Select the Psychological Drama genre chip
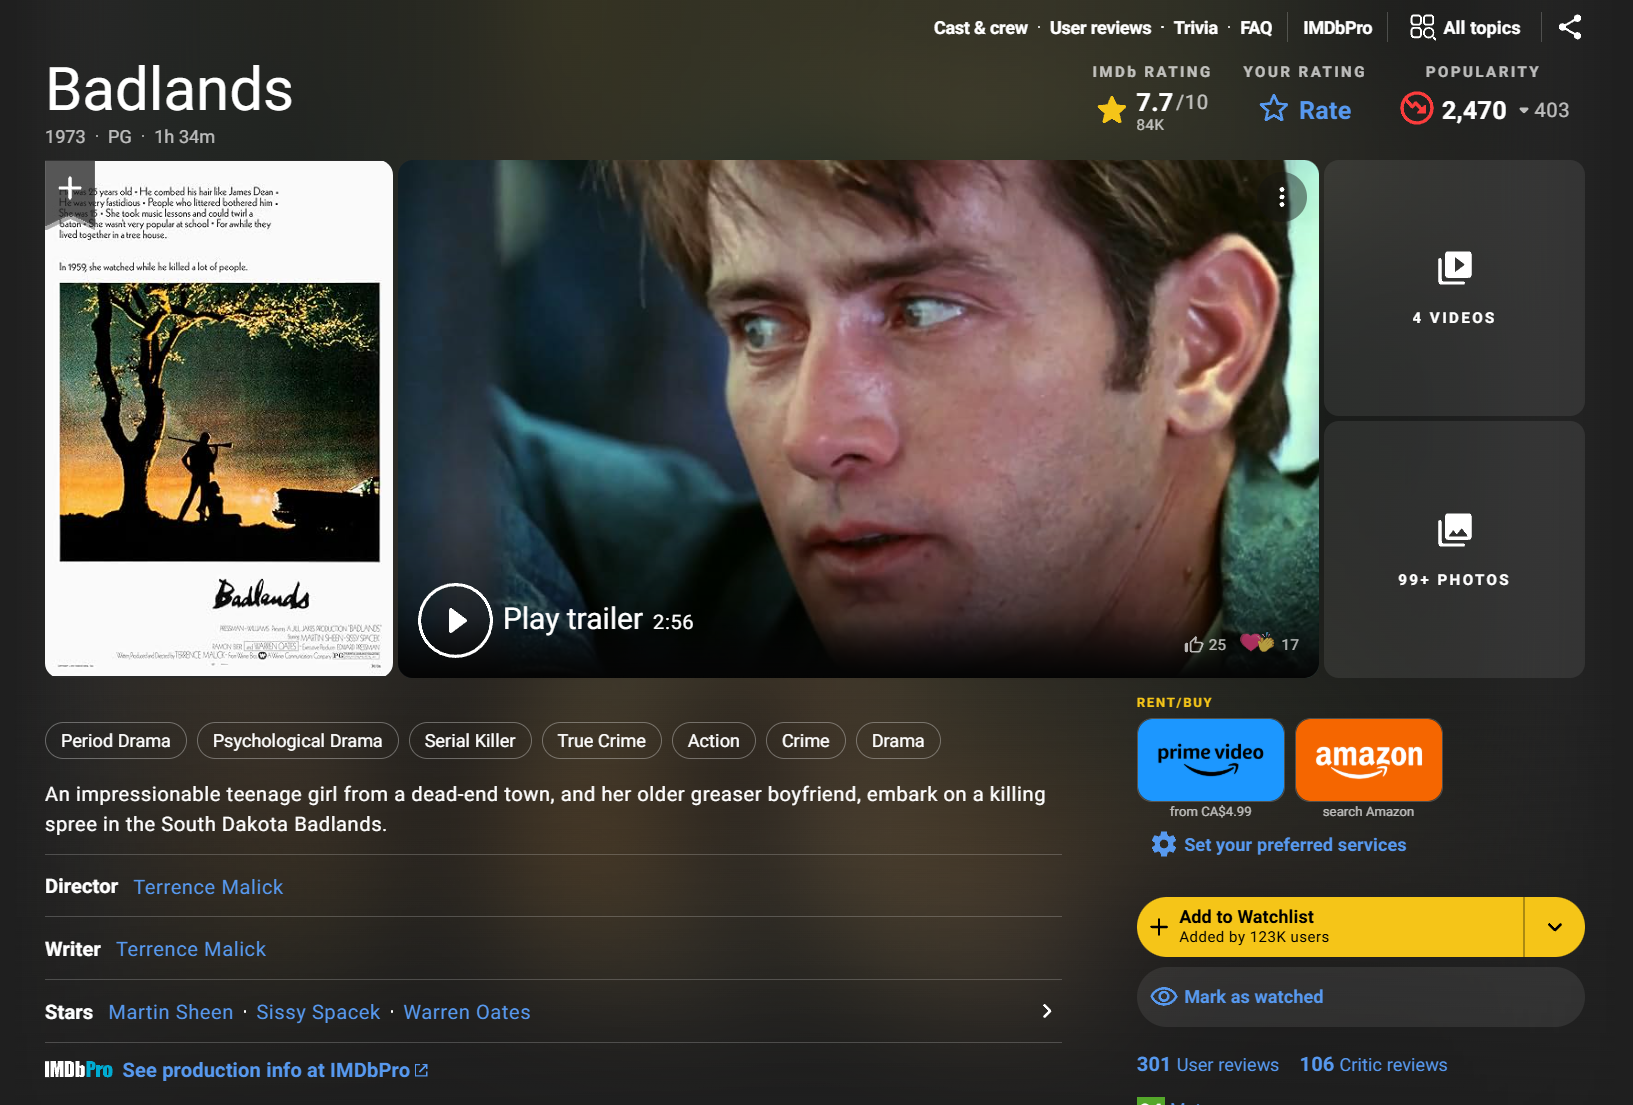This screenshot has height=1105, width=1633. (298, 741)
